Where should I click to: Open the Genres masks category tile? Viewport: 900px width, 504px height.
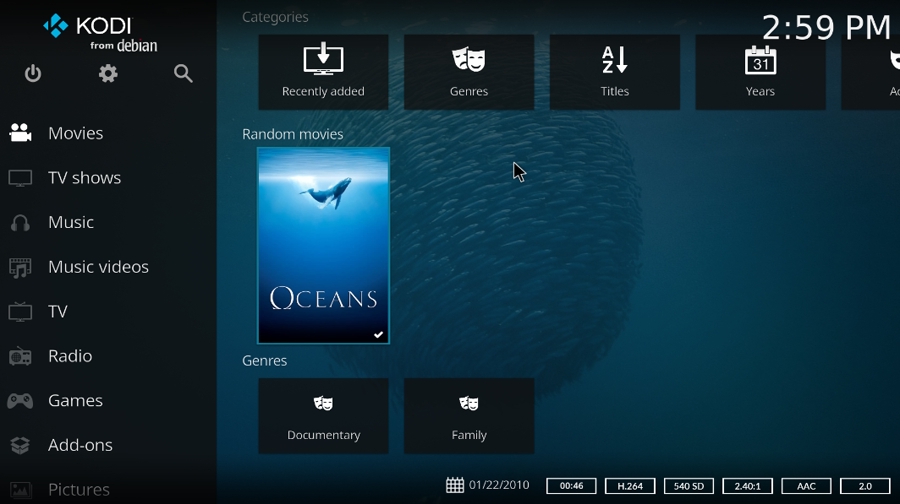pyautogui.click(x=469, y=72)
